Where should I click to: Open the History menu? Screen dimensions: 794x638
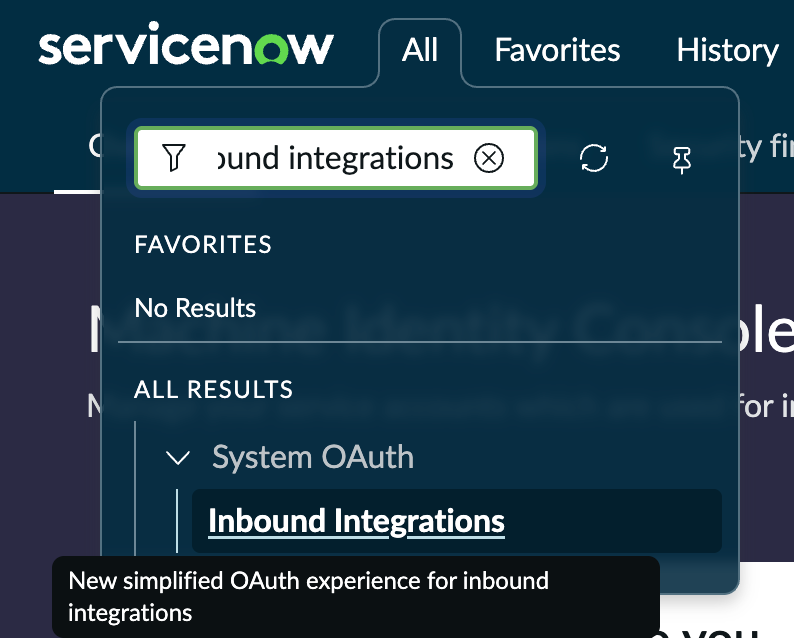point(728,50)
